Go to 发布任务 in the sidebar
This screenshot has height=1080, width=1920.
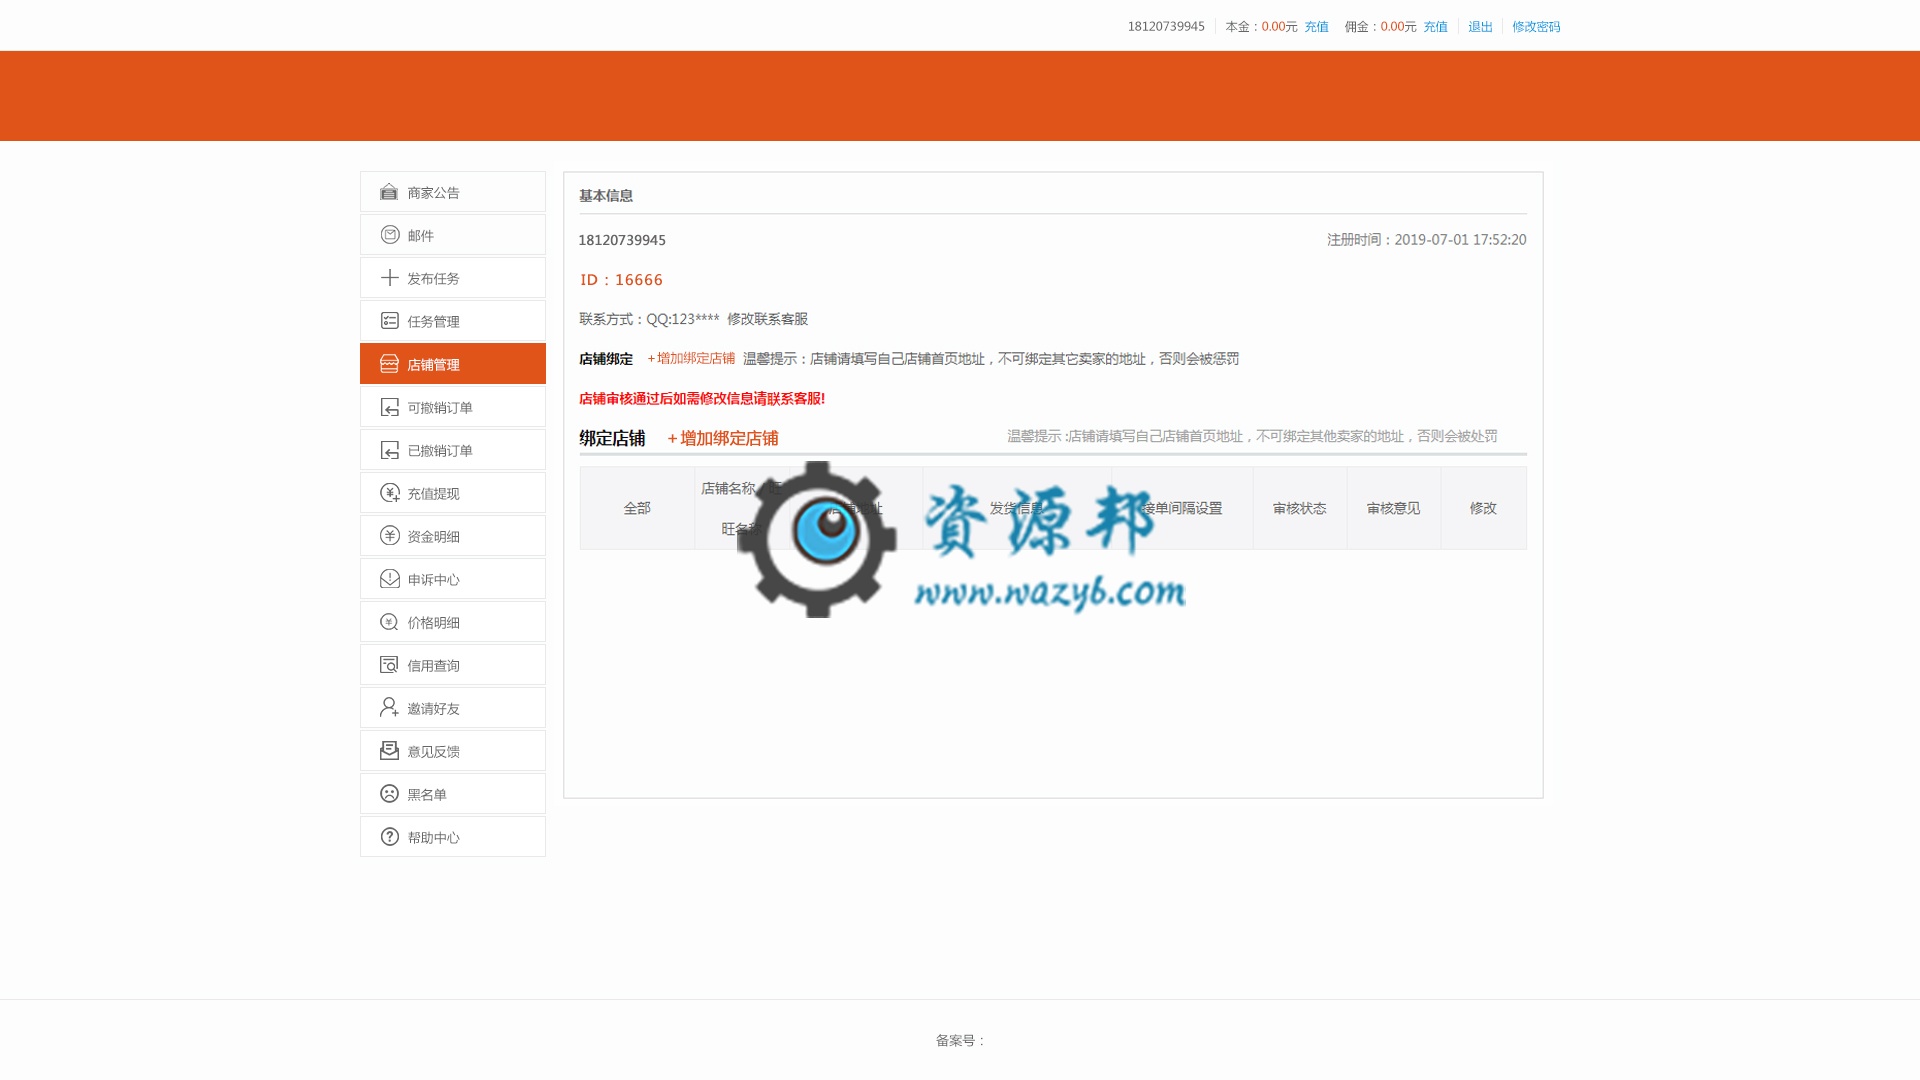point(453,278)
